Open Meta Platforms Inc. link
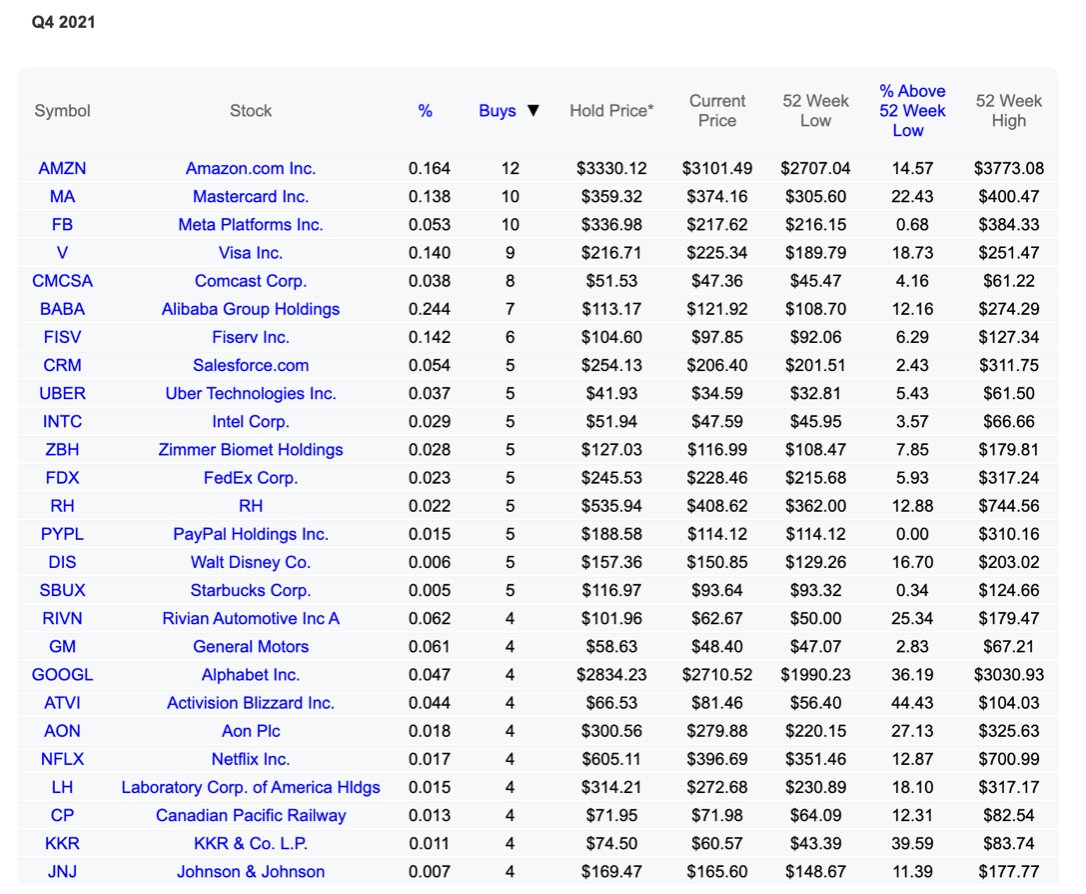Viewport: 1086px width, 894px height. (251, 224)
